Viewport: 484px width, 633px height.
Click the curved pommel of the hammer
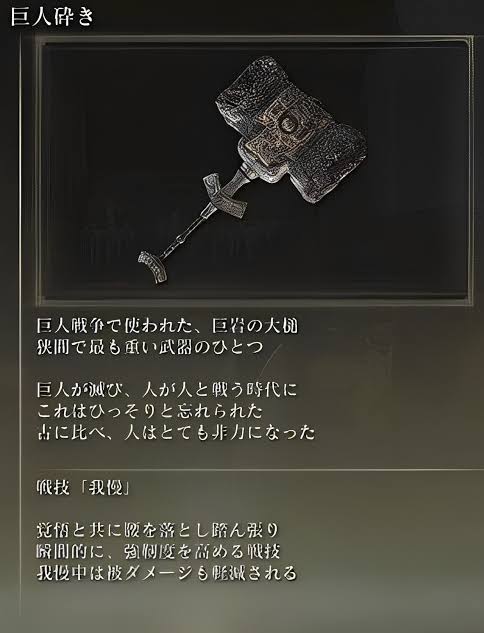[153, 267]
